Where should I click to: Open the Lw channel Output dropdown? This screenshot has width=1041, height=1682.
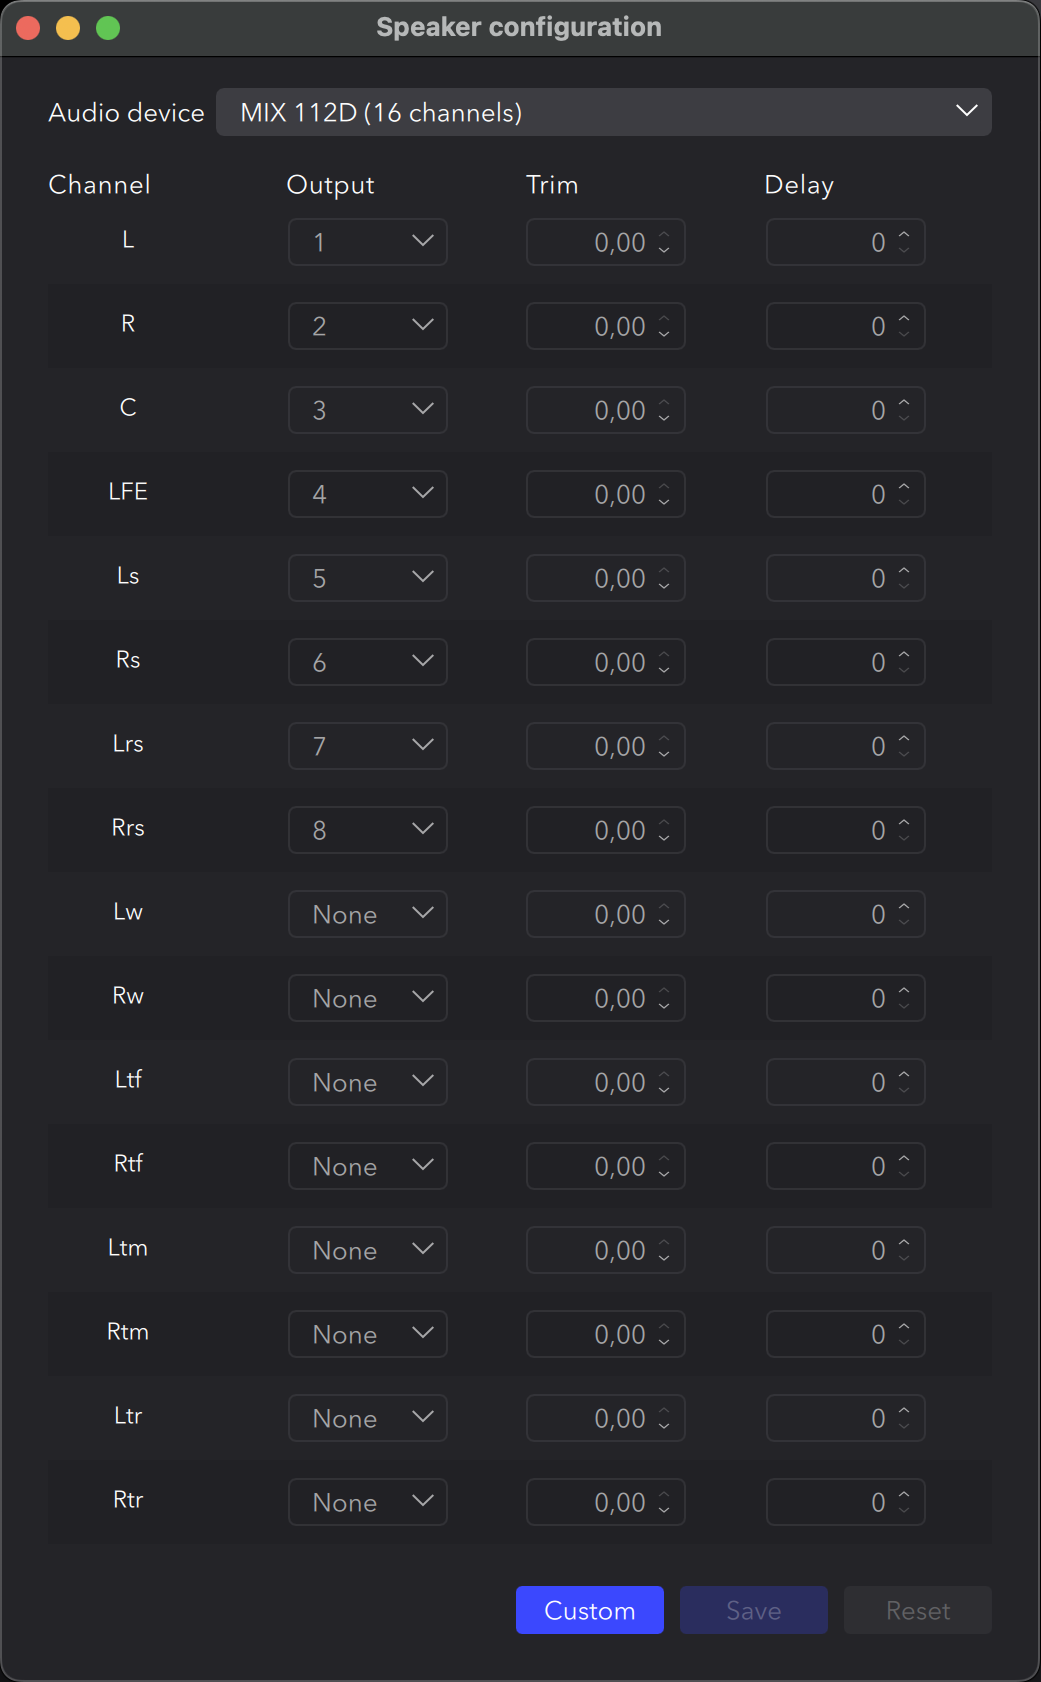coord(367,914)
